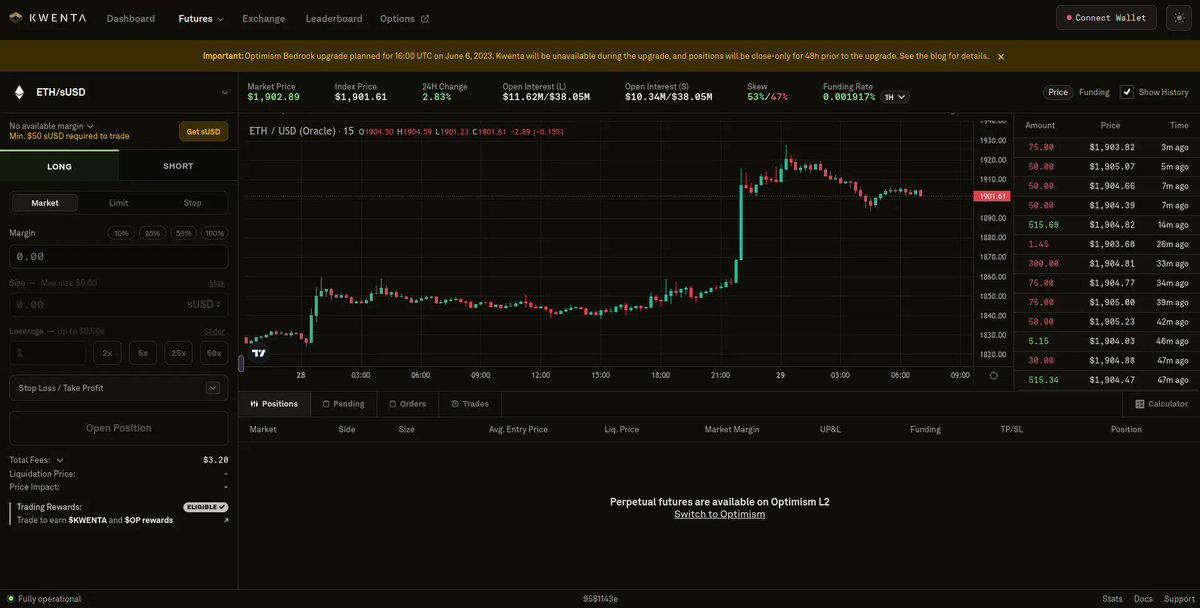Click the Market Price value $1,902.89
This screenshot has height=608, width=1200.
273,97
